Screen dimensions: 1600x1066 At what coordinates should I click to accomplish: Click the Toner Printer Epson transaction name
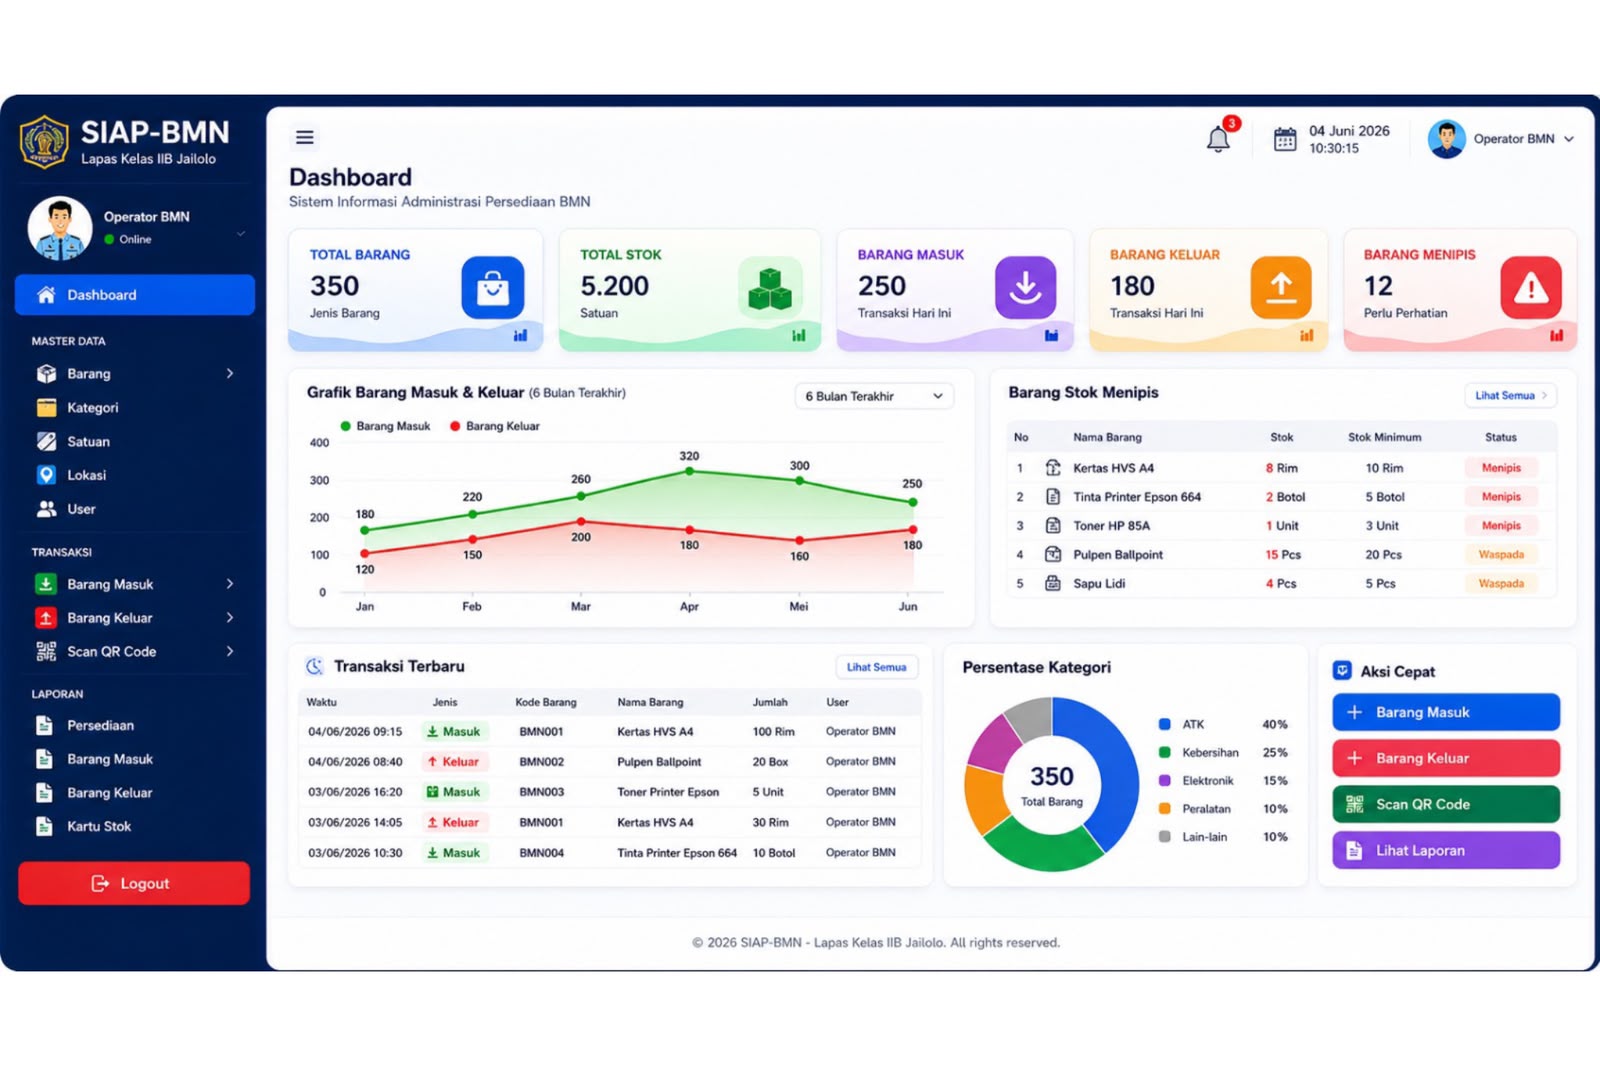coord(668,792)
